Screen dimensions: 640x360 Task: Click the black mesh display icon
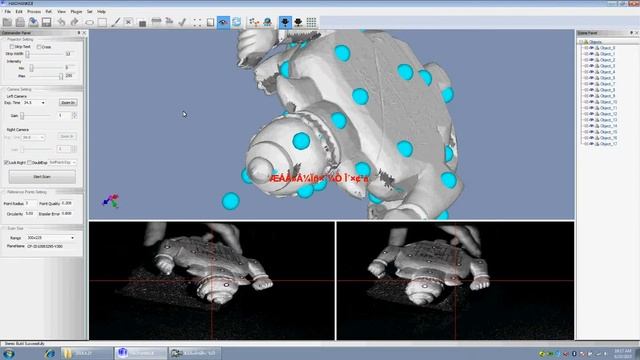[x=298, y=22]
